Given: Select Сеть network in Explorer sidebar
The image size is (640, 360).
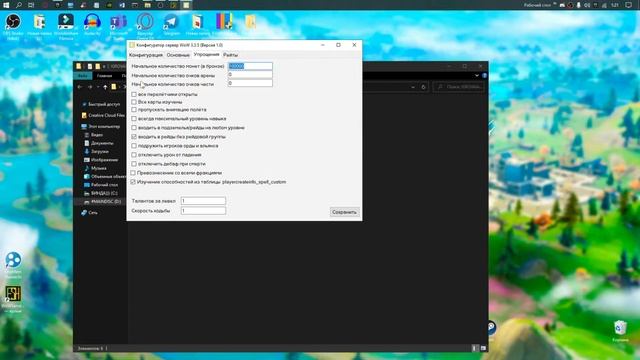Looking at the screenshot, I should (x=89, y=213).
